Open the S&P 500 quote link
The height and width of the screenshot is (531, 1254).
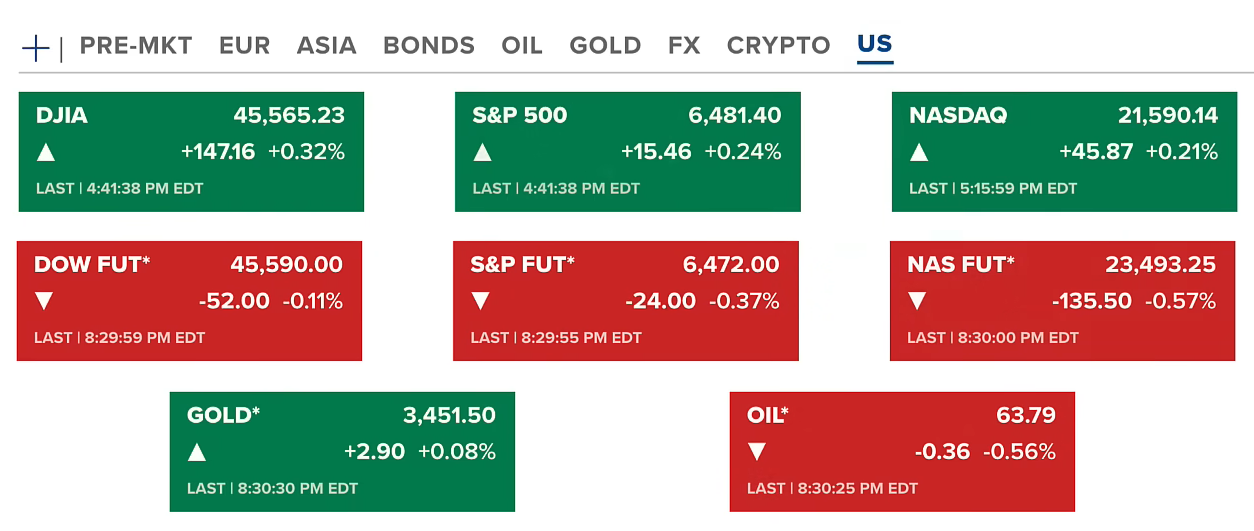click(519, 116)
